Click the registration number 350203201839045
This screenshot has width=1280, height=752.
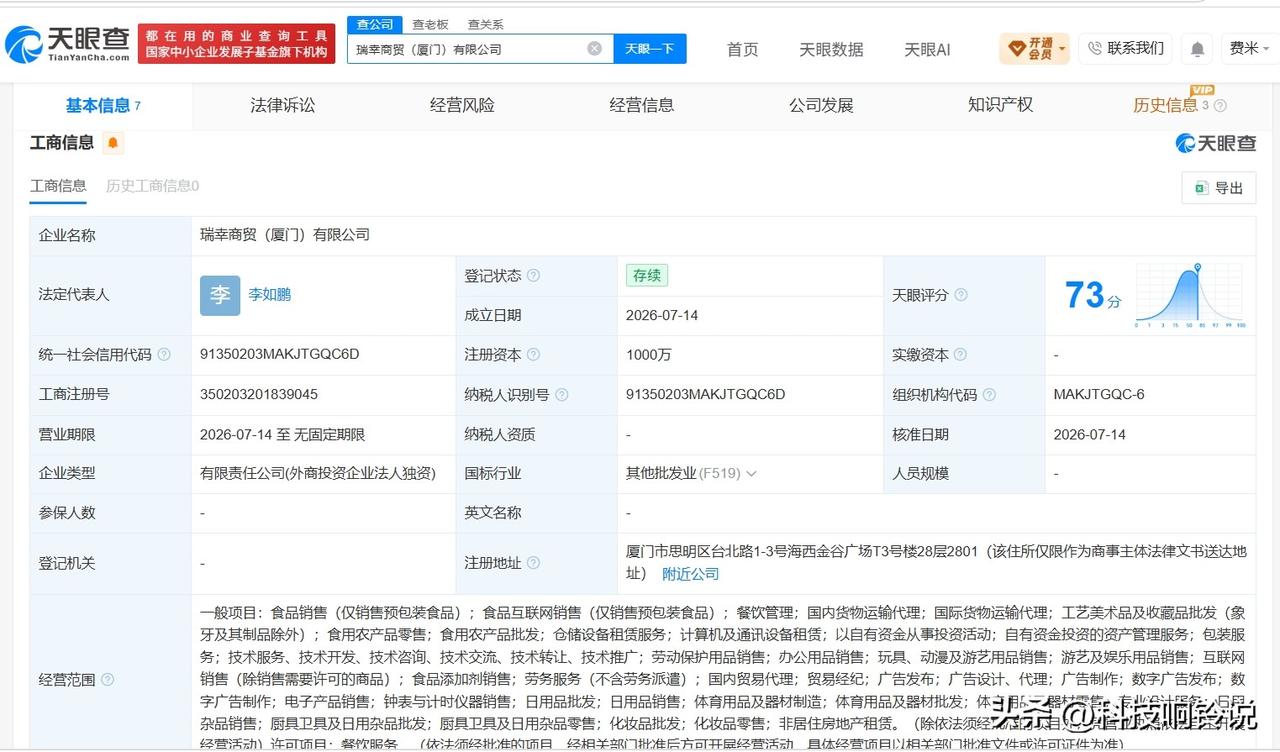[x=259, y=395]
